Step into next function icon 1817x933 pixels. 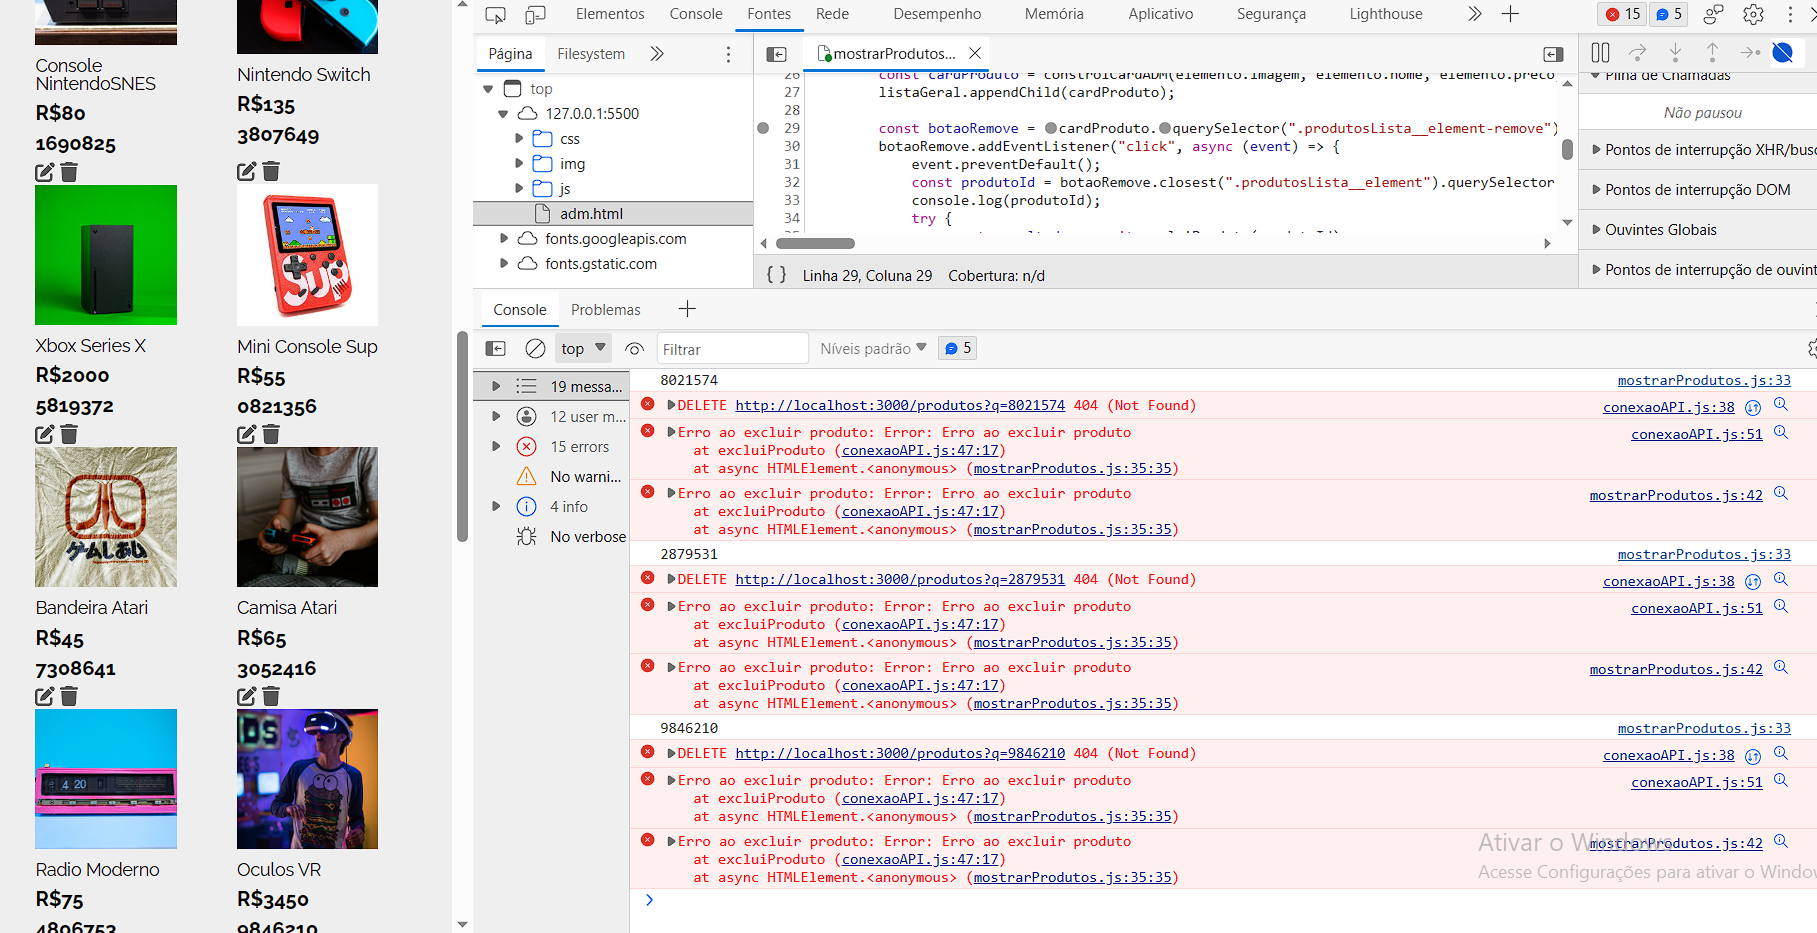pos(1675,53)
